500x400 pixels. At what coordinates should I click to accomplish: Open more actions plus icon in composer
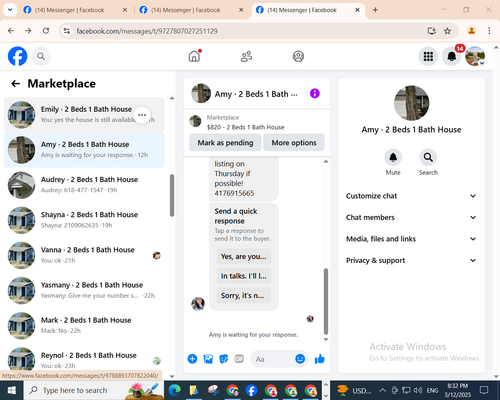(192, 359)
